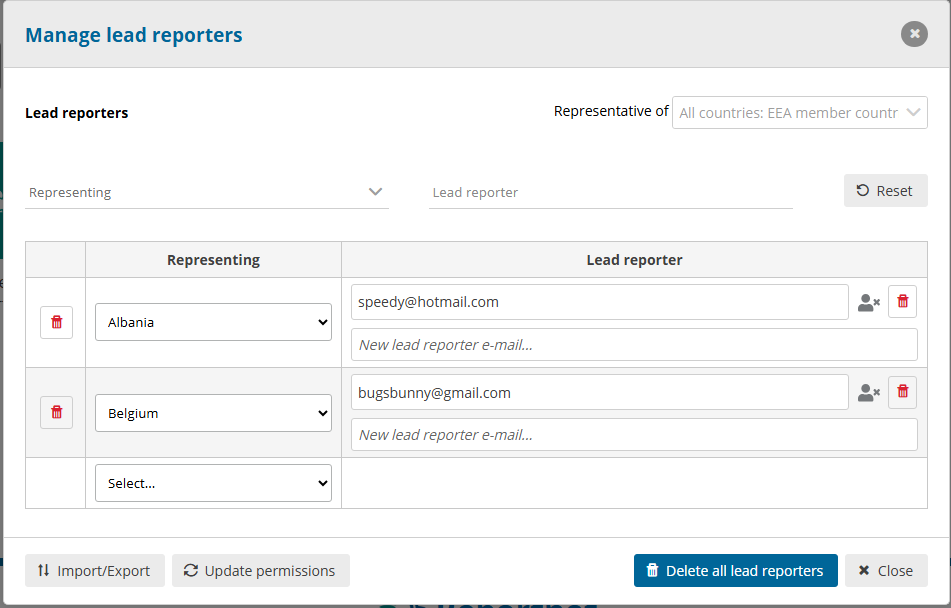951x608 pixels.
Task: Focus the Lead reporter filter field
Action: tap(610, 192)
